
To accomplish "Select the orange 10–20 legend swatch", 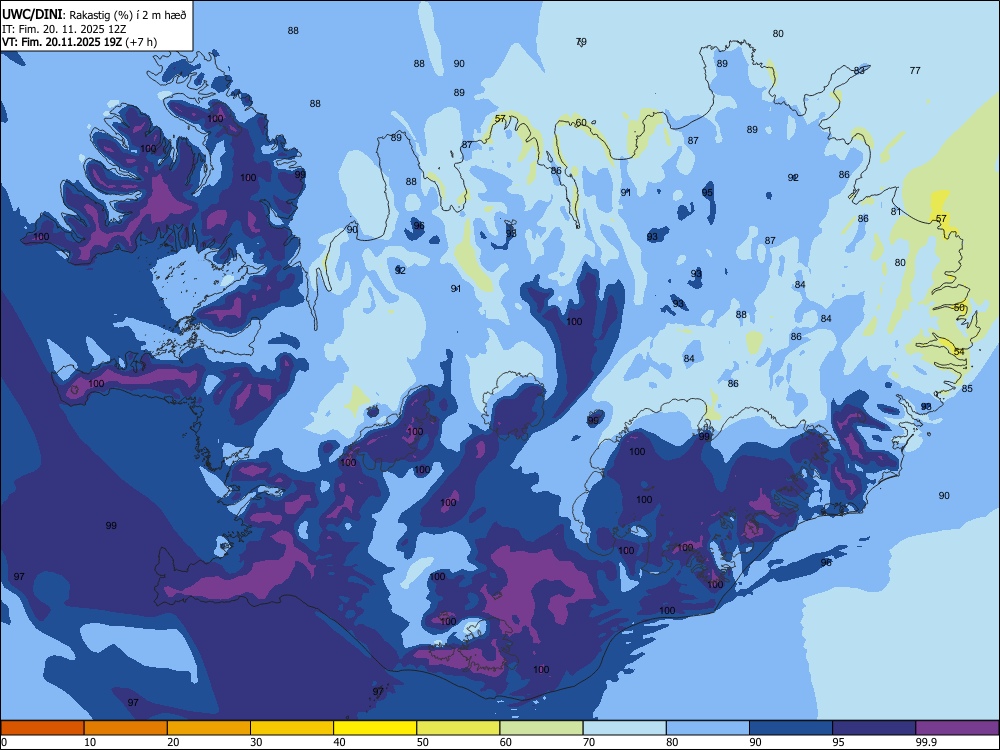I will 126,728.
